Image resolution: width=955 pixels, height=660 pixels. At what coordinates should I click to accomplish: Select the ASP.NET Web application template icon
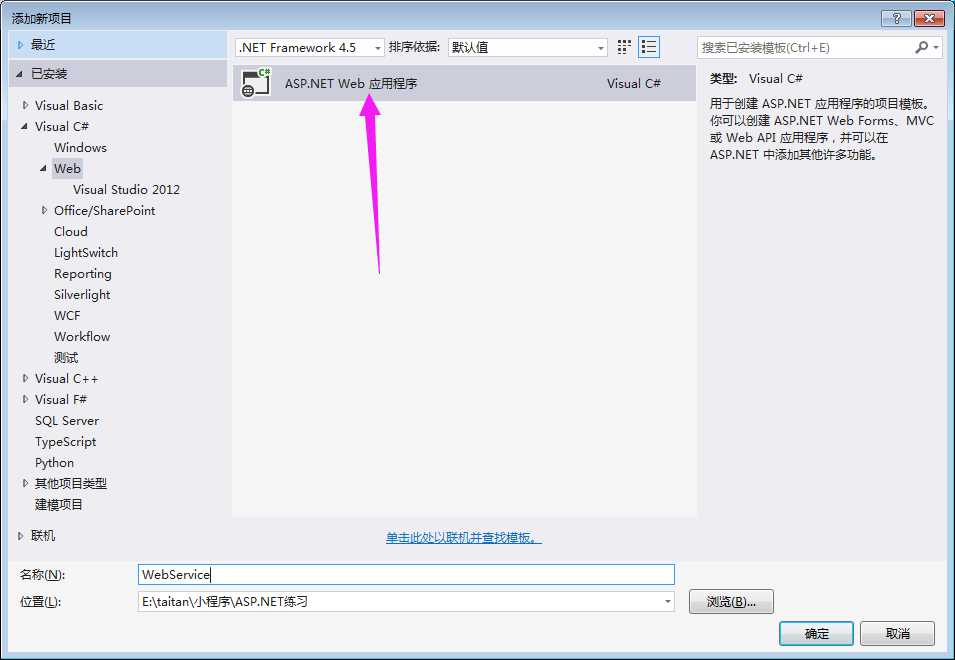point(256,83)
